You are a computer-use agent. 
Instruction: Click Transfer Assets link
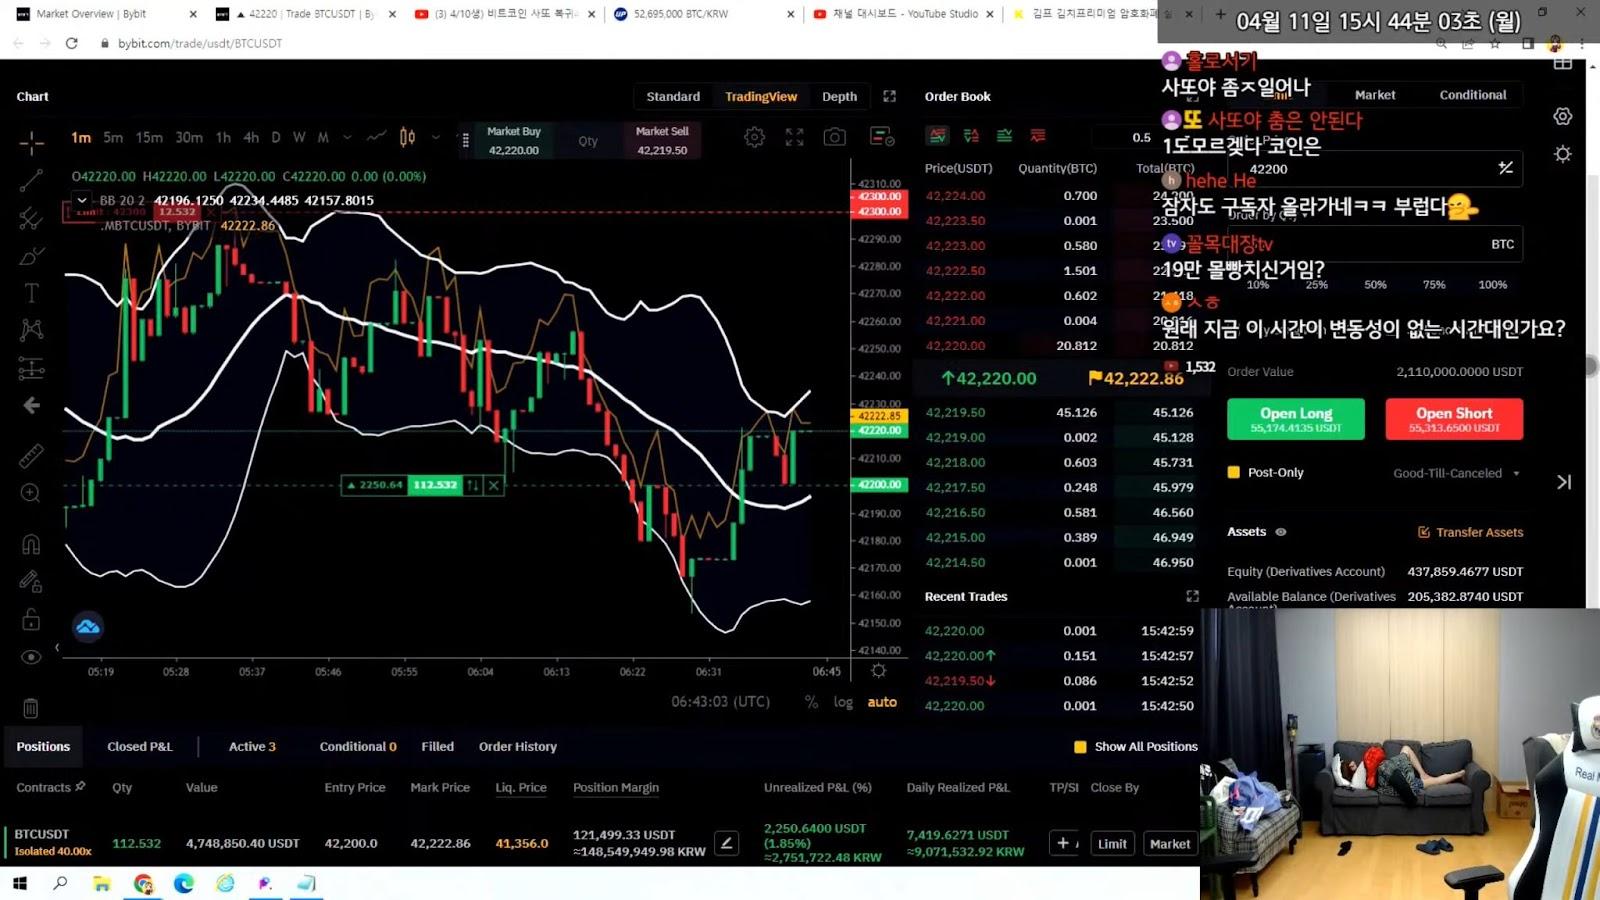pos(1470,532)
